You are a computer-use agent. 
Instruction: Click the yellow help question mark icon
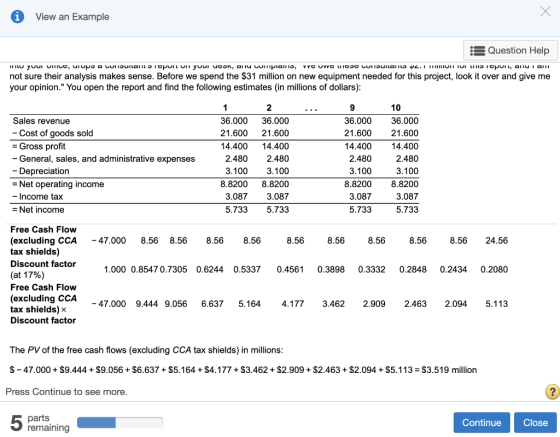[552, 391]
